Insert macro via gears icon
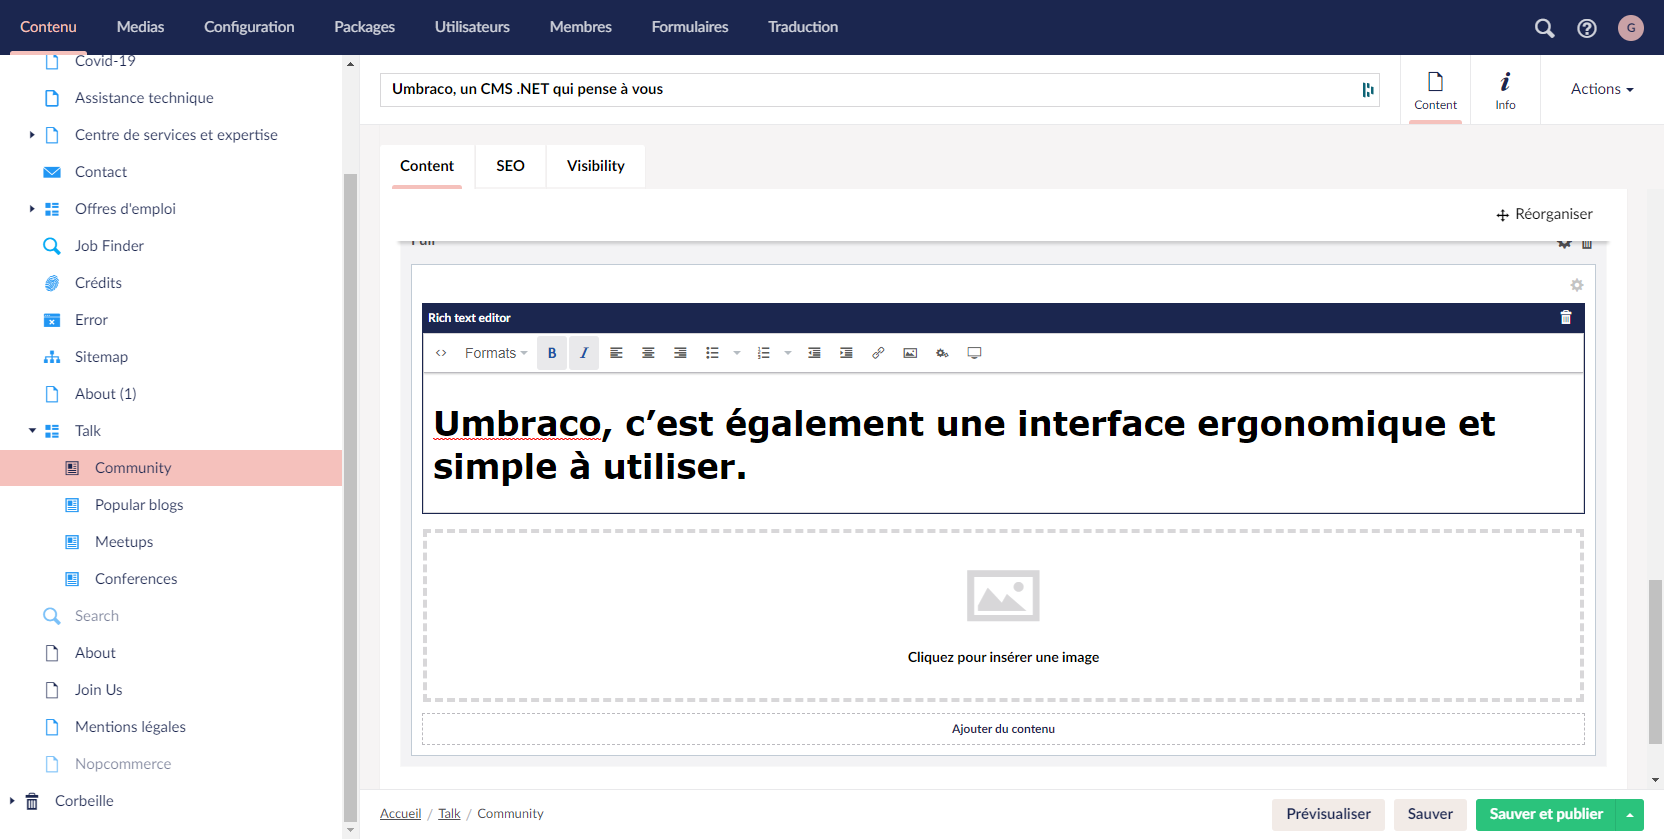This screenshot has height=839, width=1664. tap(942, 353)
